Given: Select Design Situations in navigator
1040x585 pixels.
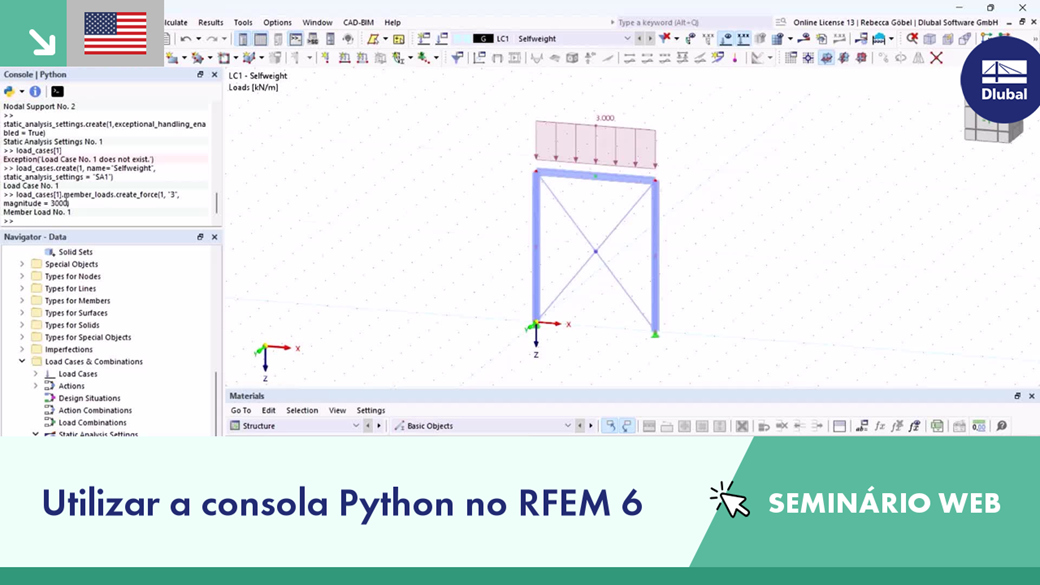Looking at the screenshot, I should tap(89, 398).
